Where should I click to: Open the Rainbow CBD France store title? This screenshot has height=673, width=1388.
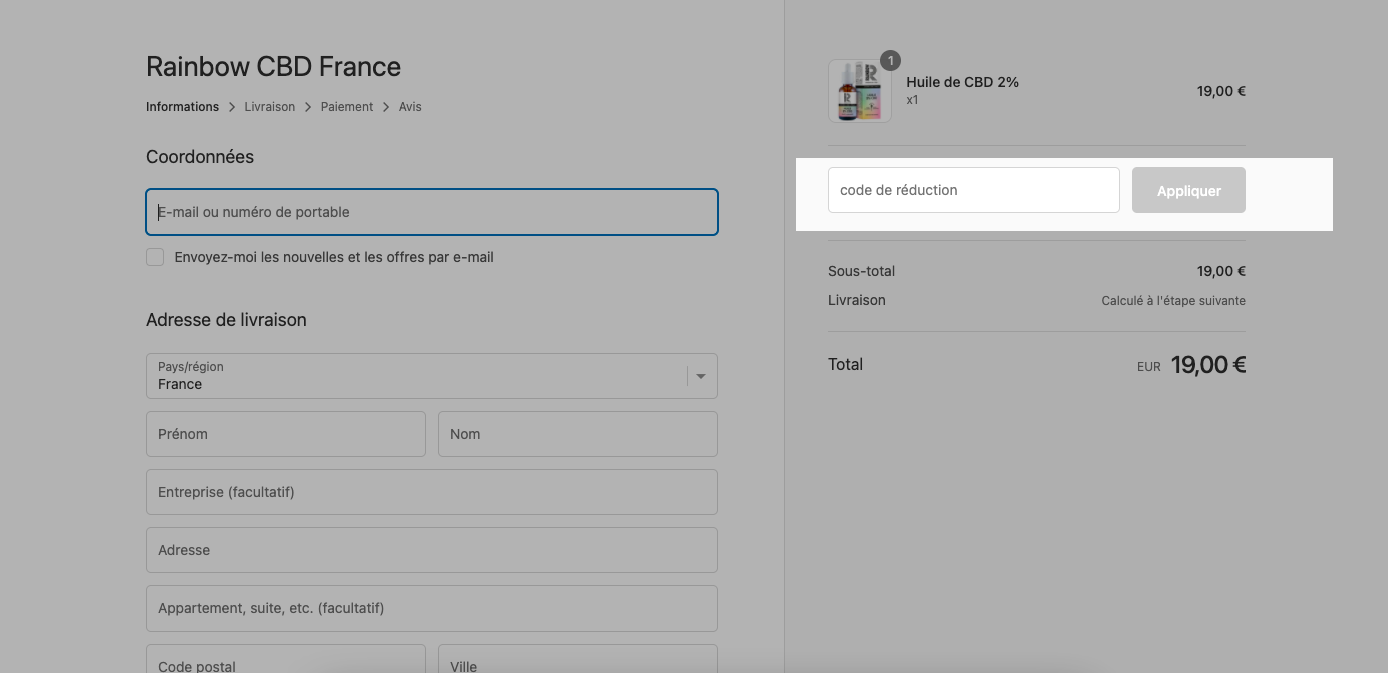point(273,67)
